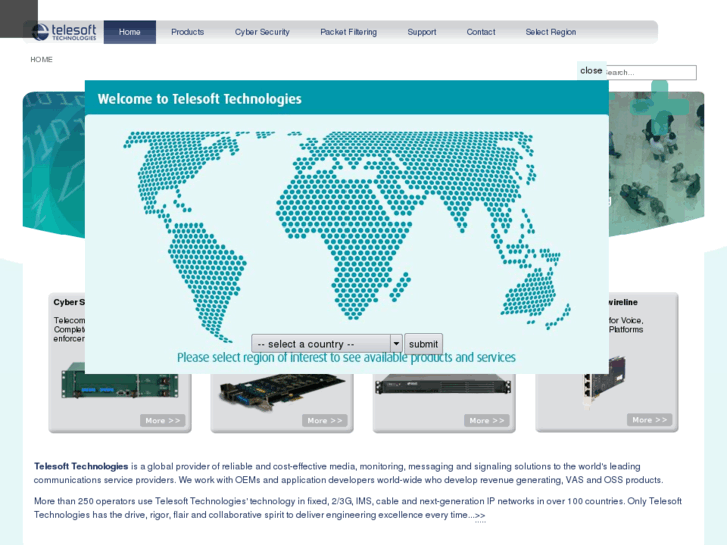The image size is (727, 545).
Task: Click More on the Cyber Security card
Action: 162,420
